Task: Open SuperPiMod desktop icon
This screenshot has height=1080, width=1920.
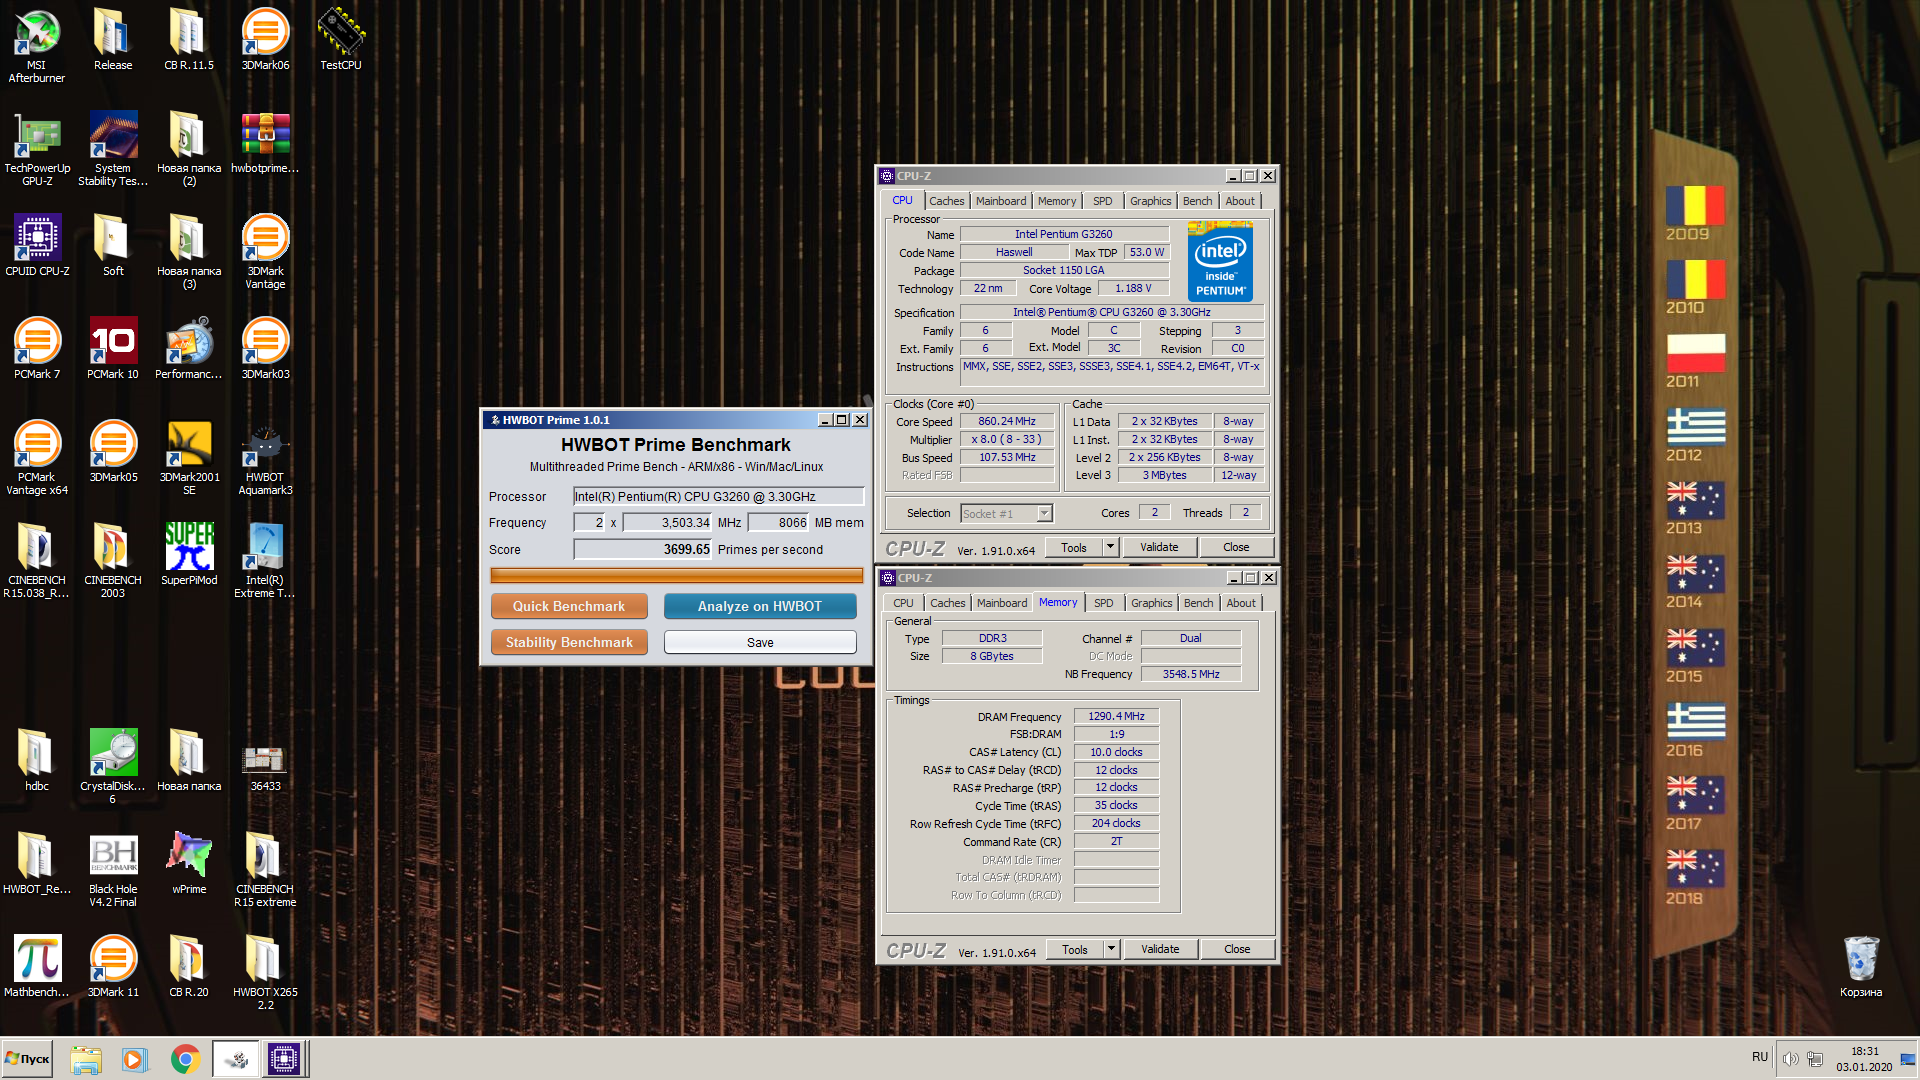Action: coord(189,554)
